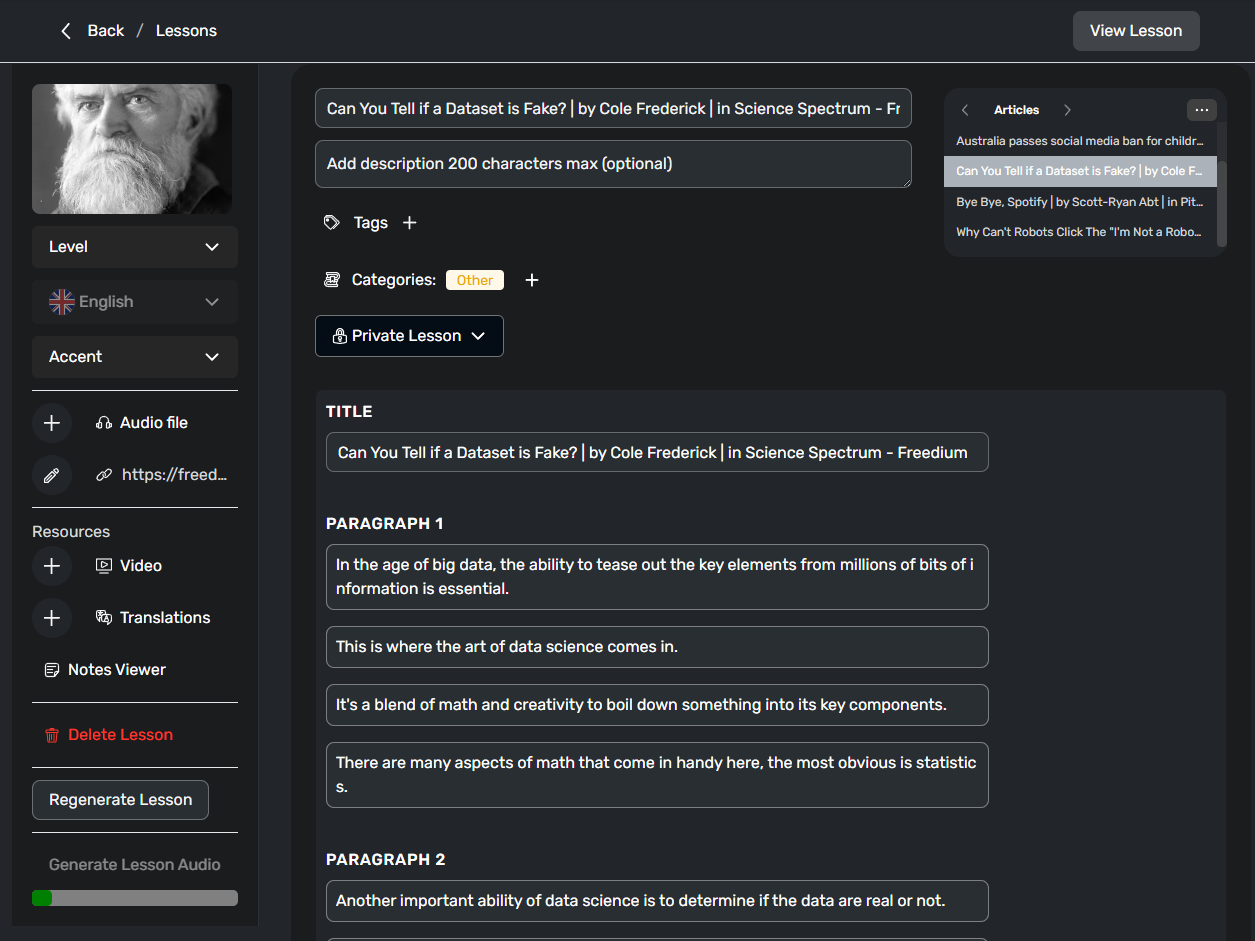Click the View Lesson button
This screenshot has height=941, width=1255.
[1135, 31]
